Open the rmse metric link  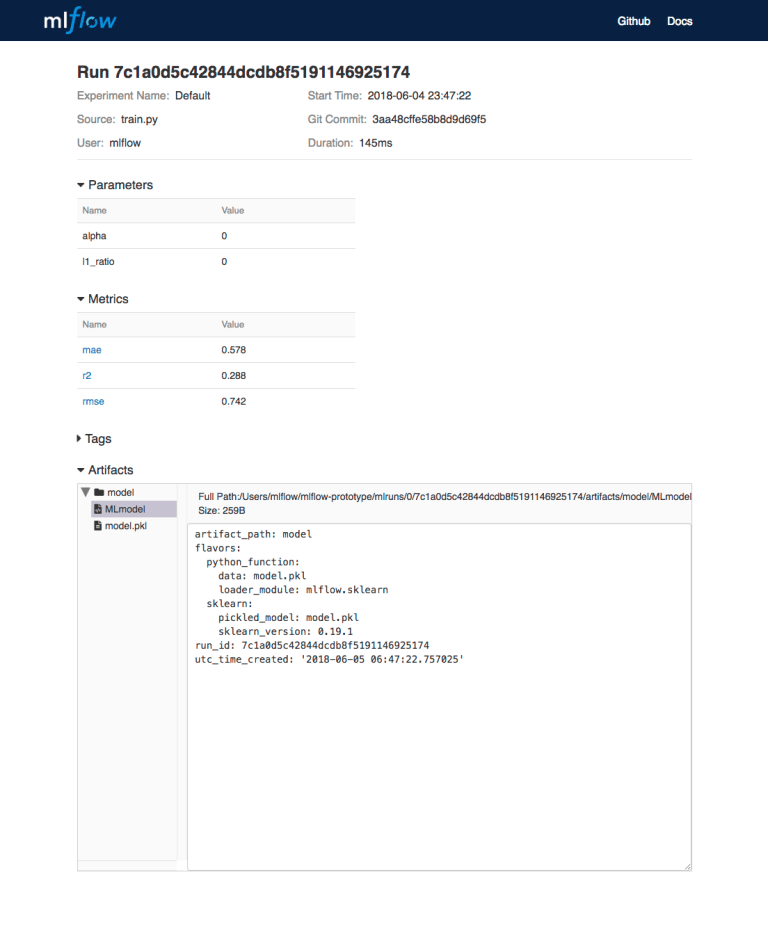point(93,401)
